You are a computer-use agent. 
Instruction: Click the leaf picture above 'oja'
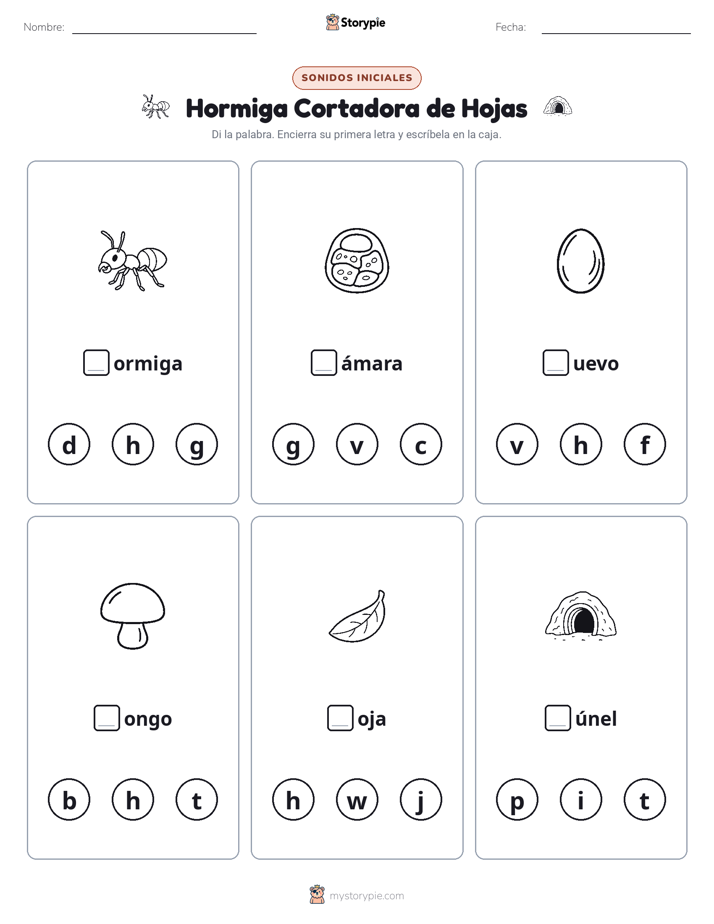[358, 616]
